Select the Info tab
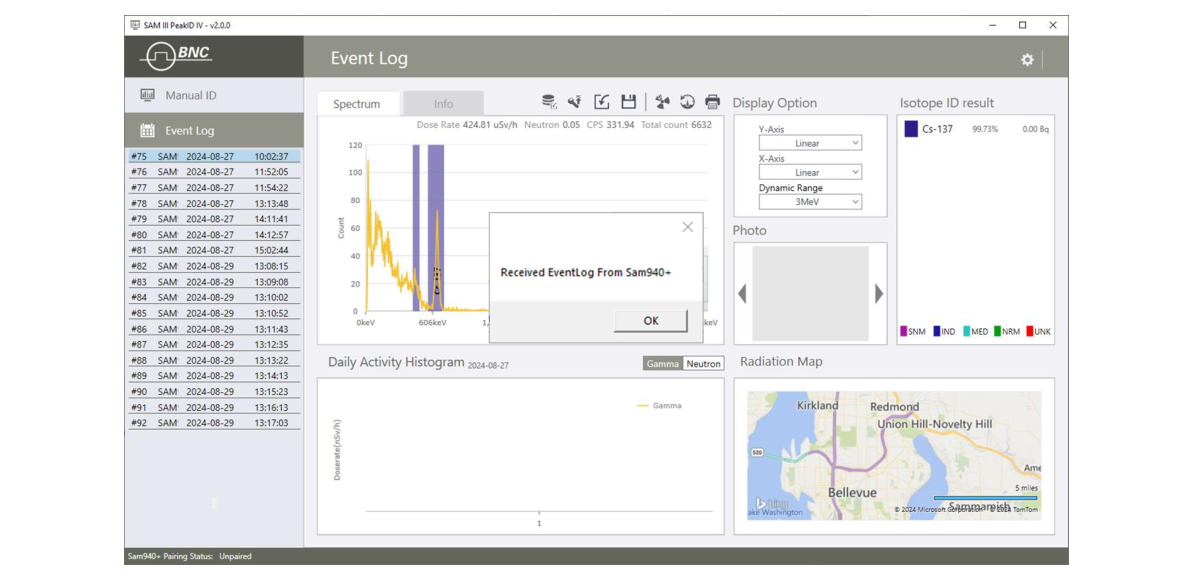The height and width of the screenshot is (580, 1193). 444,104
